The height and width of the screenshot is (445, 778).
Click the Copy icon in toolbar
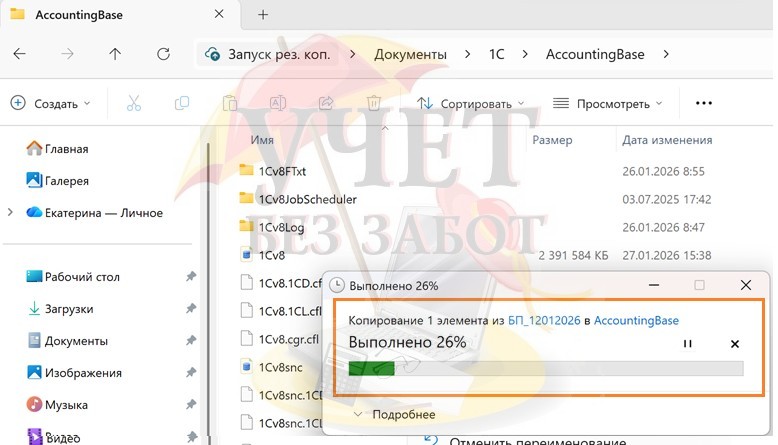(x=182, y=103)
